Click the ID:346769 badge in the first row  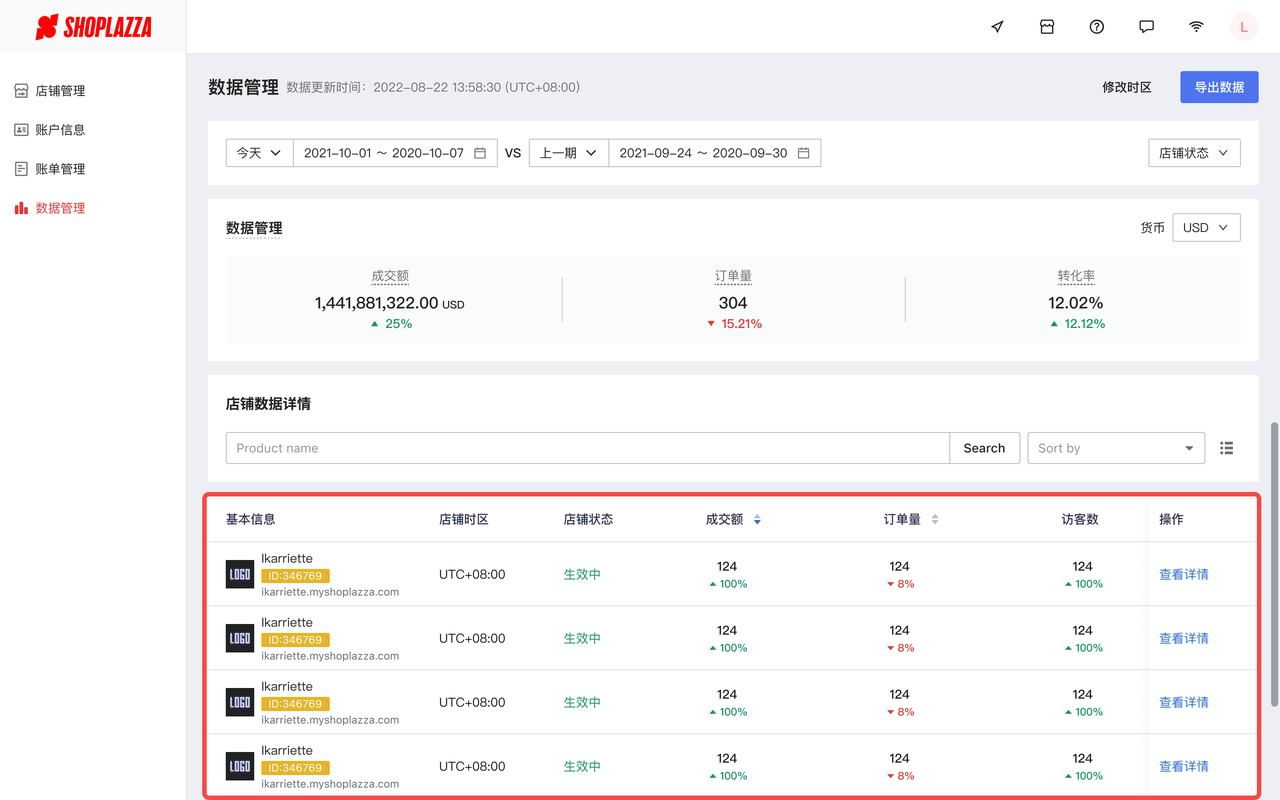pos(295,576)
